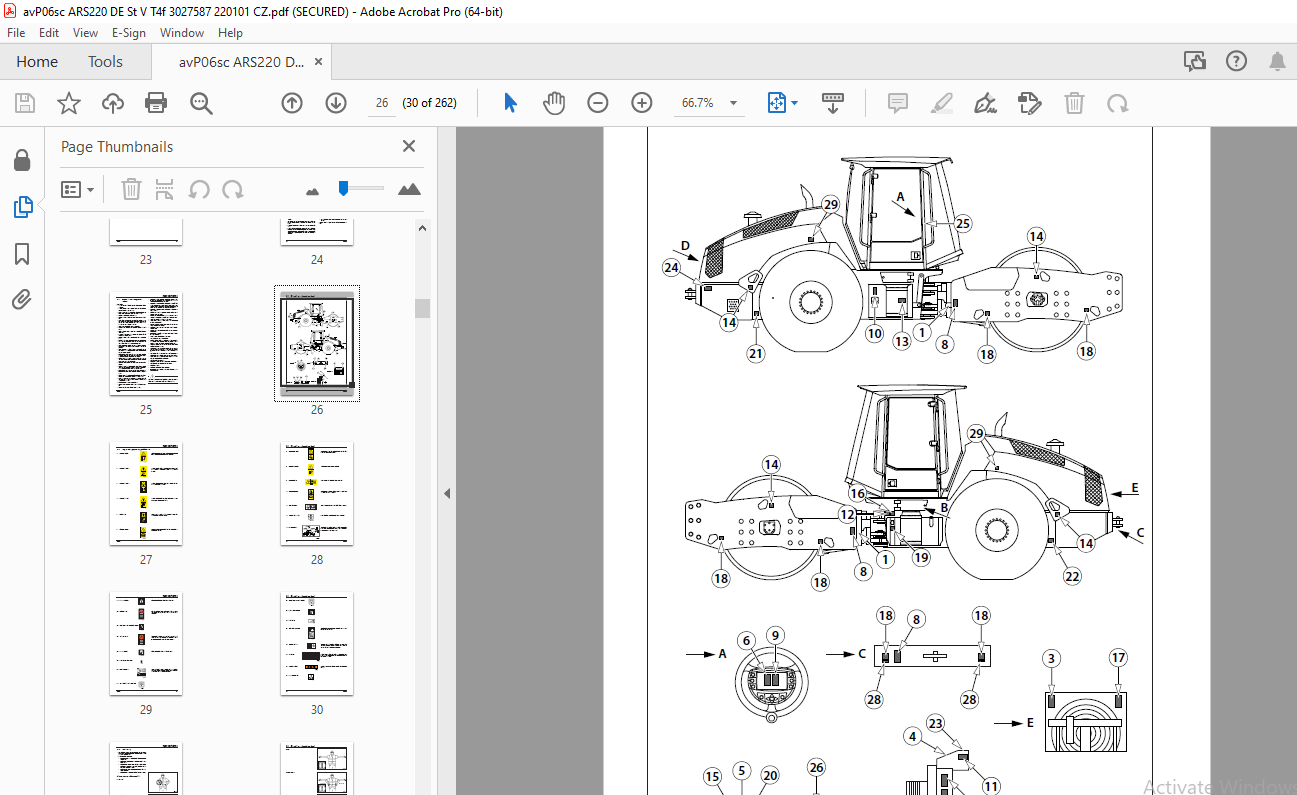The width and height of the screenshot is (1297, 795).
Task: Select page 26 thumbnail
Action: [x=317, y=344]
